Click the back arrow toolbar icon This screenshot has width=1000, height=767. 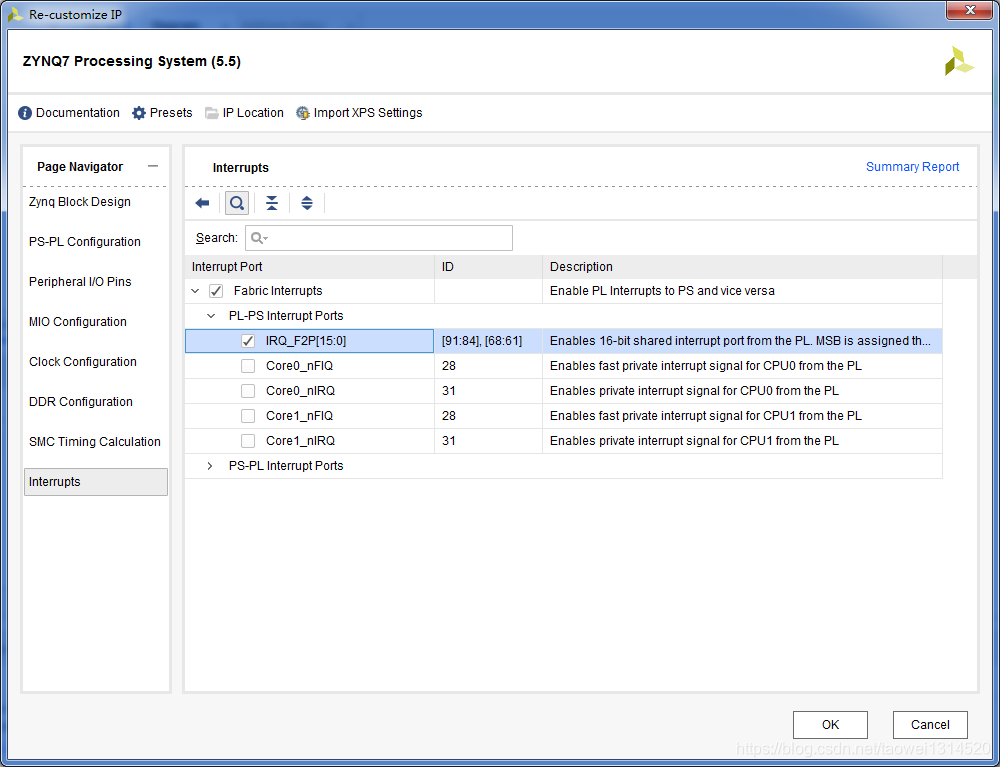pos(202,203)
